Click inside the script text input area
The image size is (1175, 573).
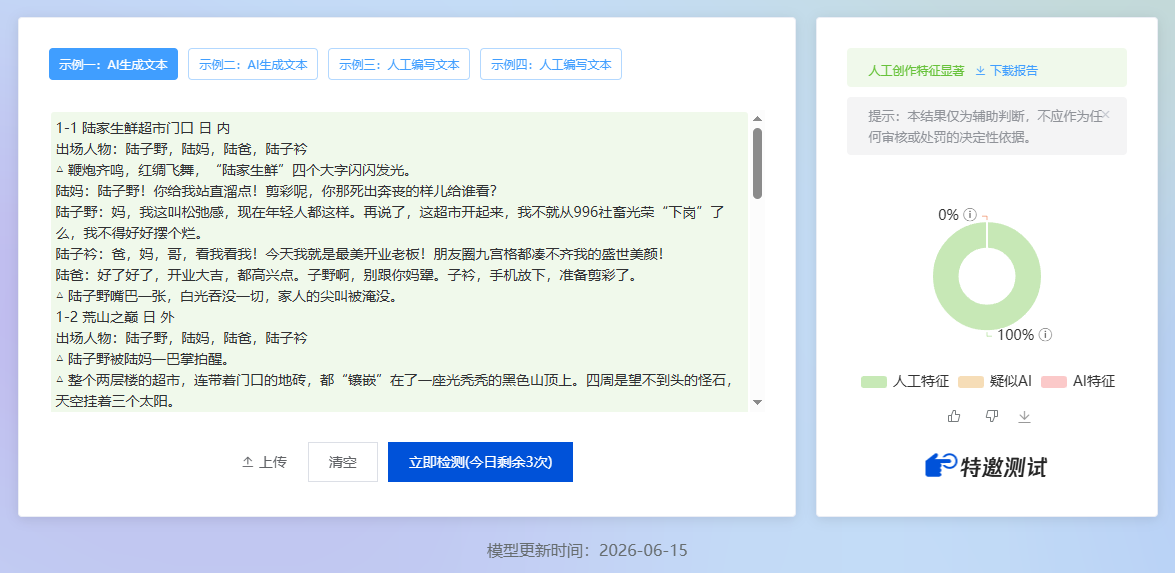coord(399,261)
